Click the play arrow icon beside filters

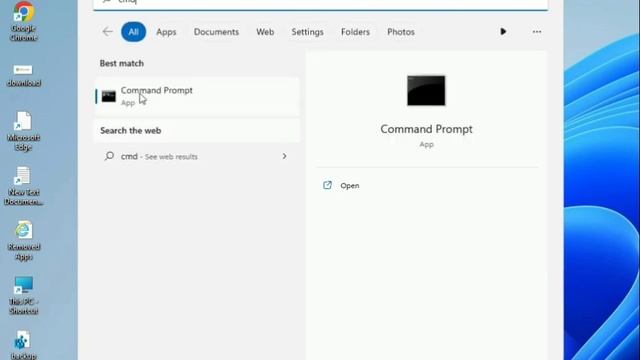pyautogui.click(x=503, y=31)
